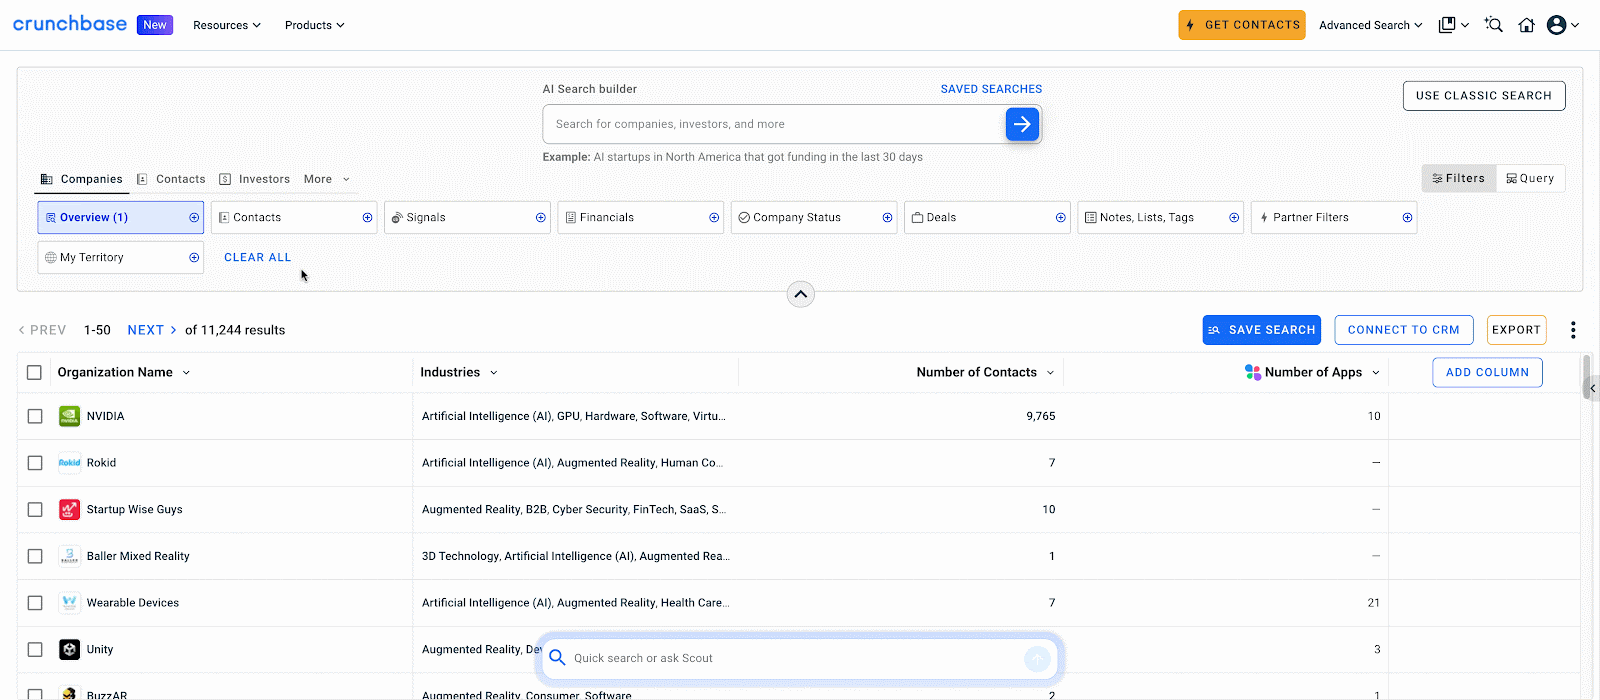Send the Scout quick search query arrow
The height and width of the screenshot is (700, 1600).
[1037, 658]
